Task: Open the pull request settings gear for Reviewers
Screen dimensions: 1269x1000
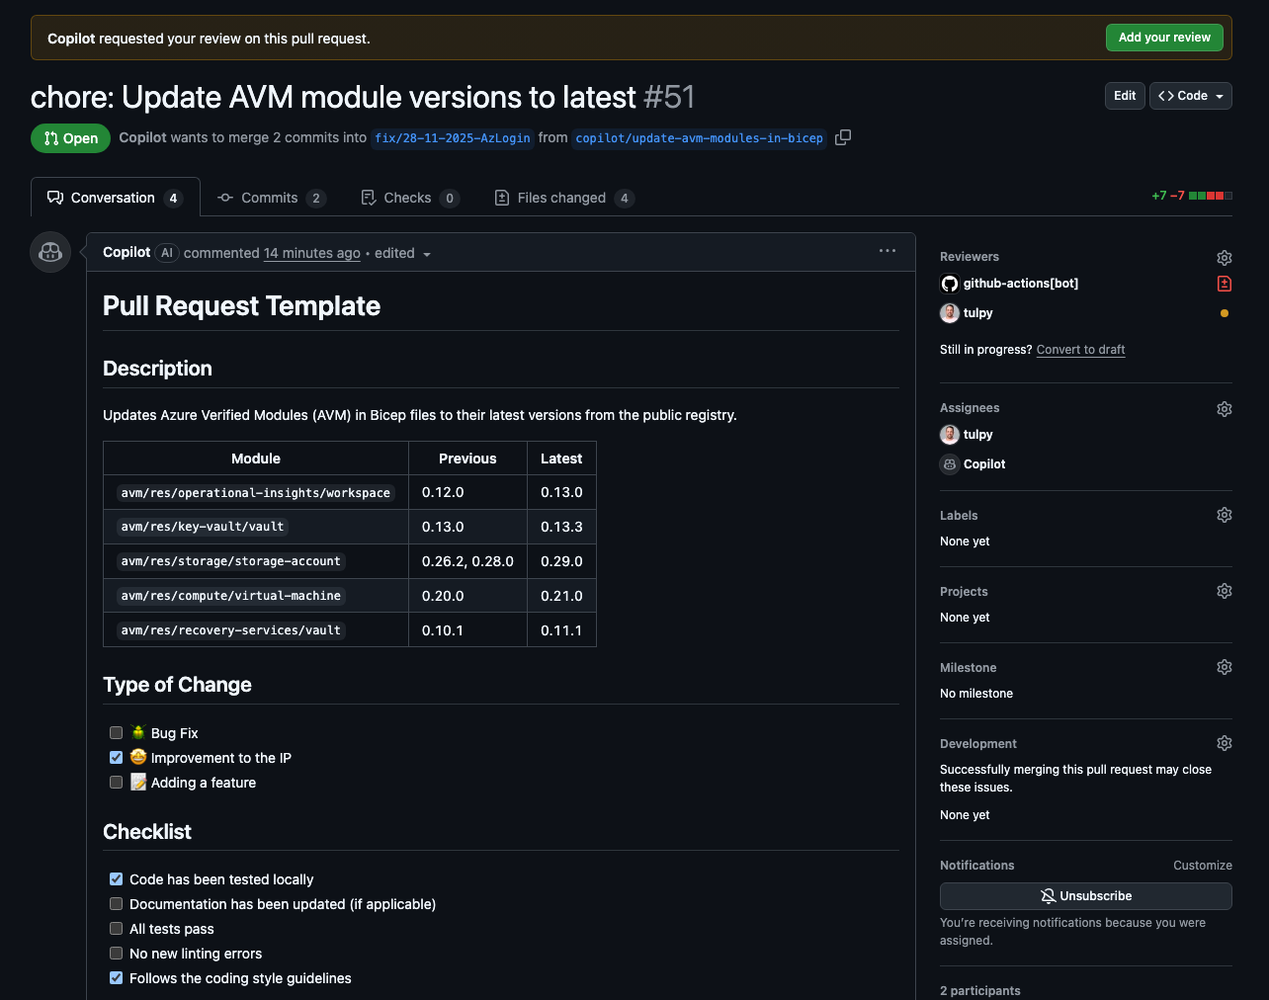Action: (x=1224, y=257)
